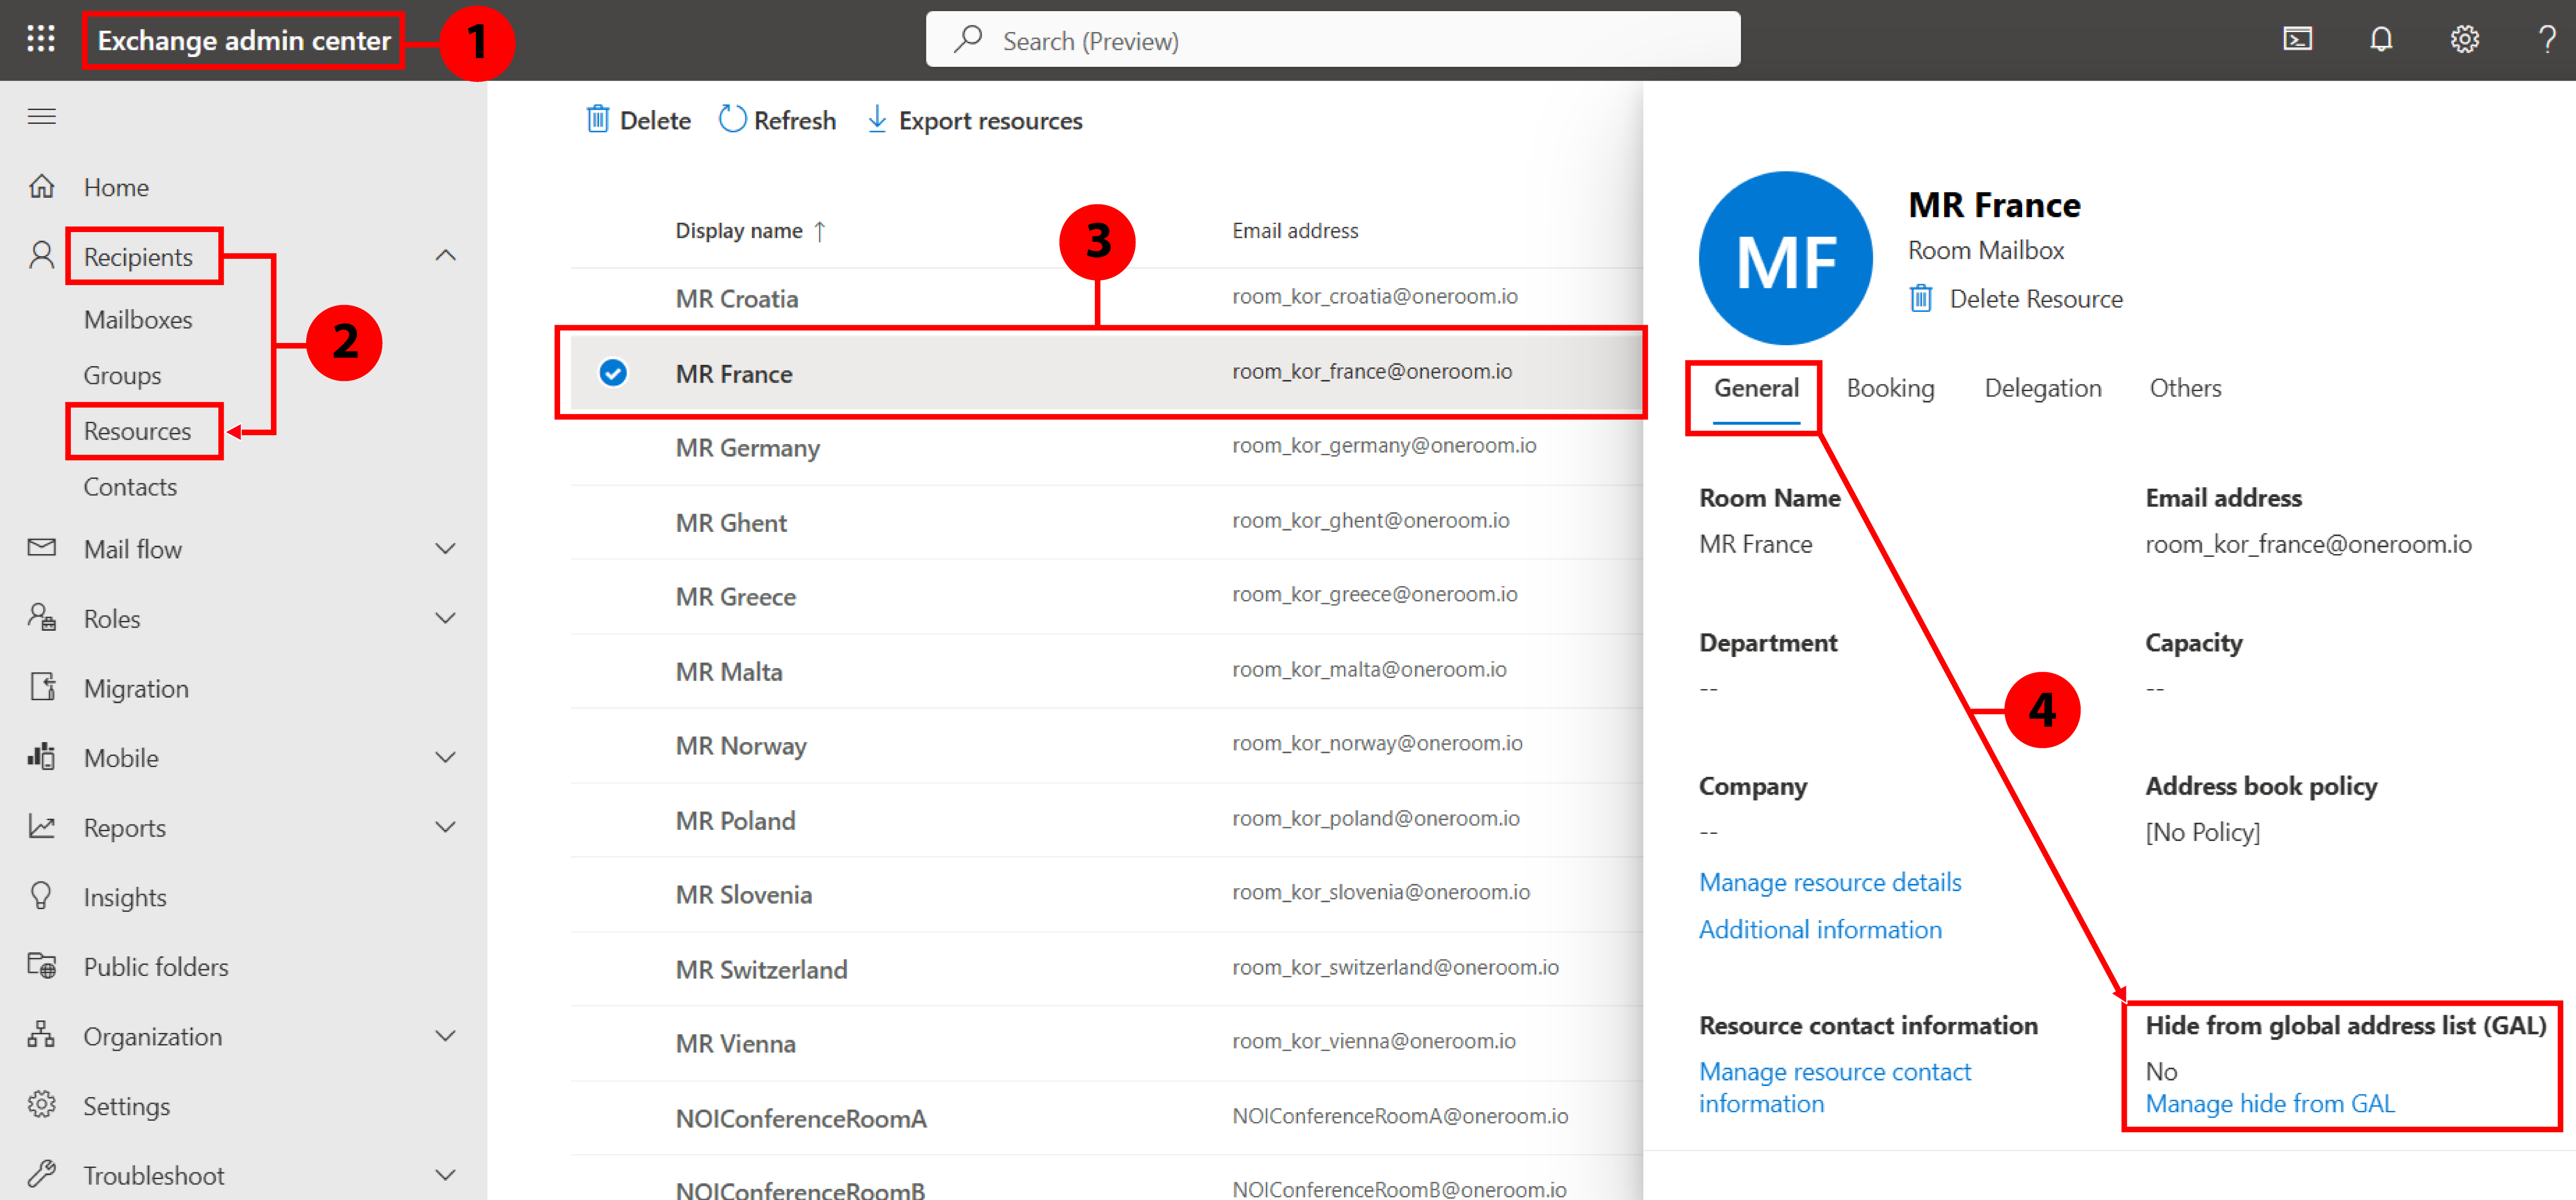Select the MR Malta row

(1106, 671)
